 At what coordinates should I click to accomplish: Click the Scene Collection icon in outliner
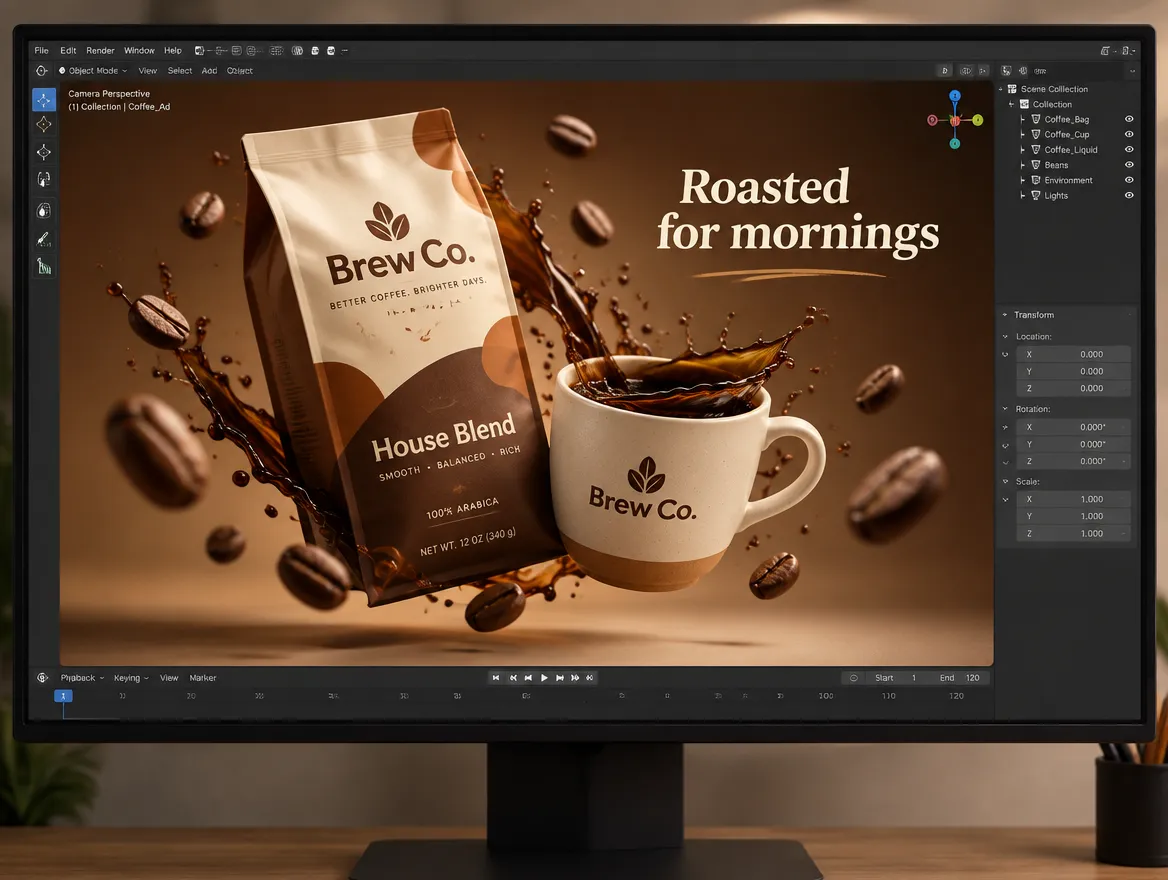pyautogui.click(x=1012, y=89)
